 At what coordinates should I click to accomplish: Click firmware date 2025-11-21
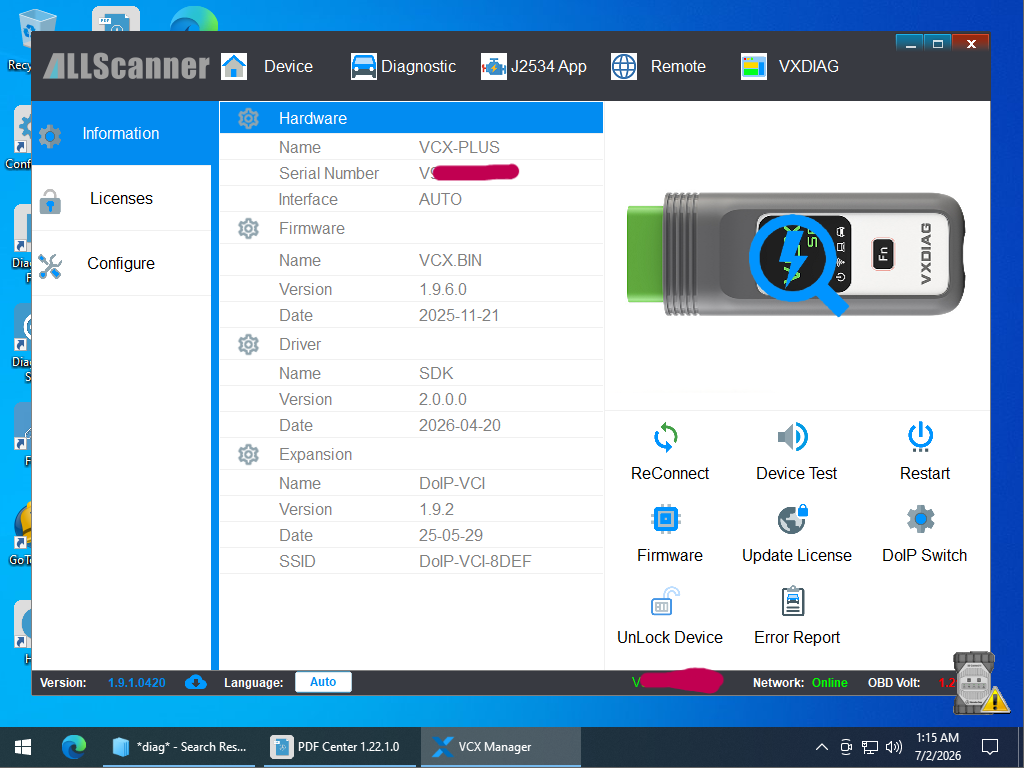(459, 315)
